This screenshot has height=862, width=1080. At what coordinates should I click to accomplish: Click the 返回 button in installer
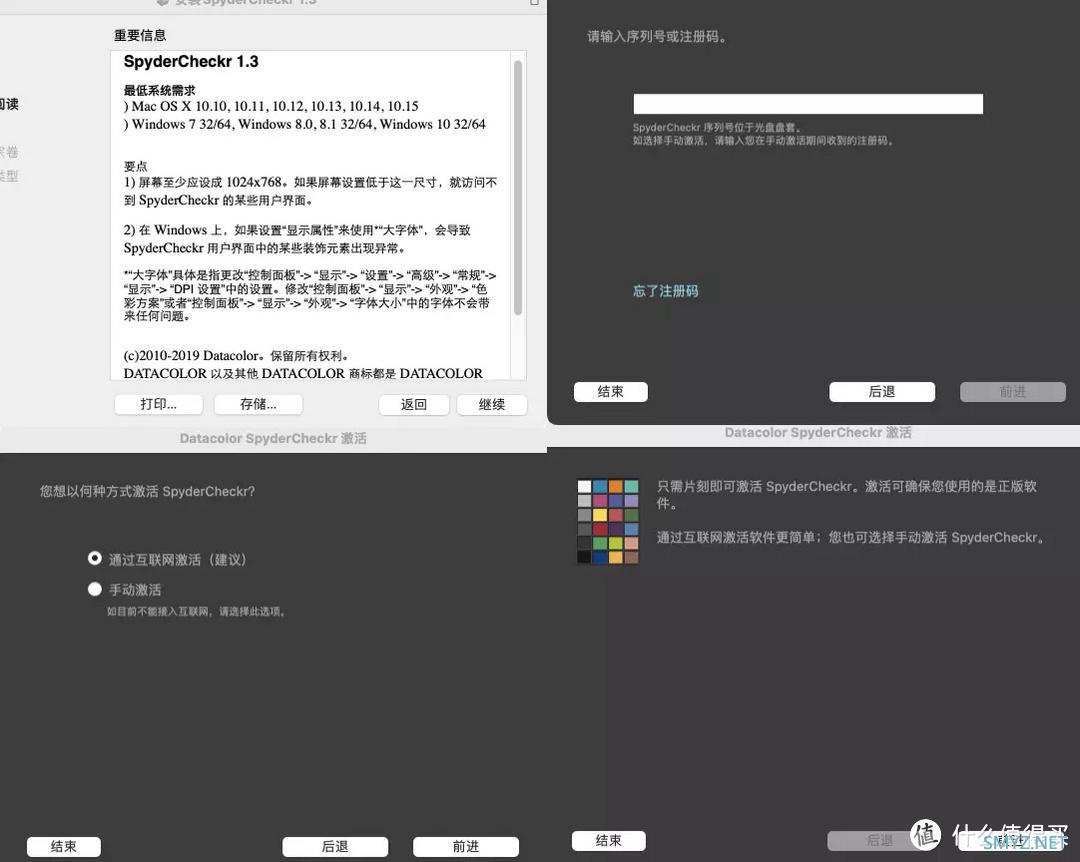(x=413, y=404)
